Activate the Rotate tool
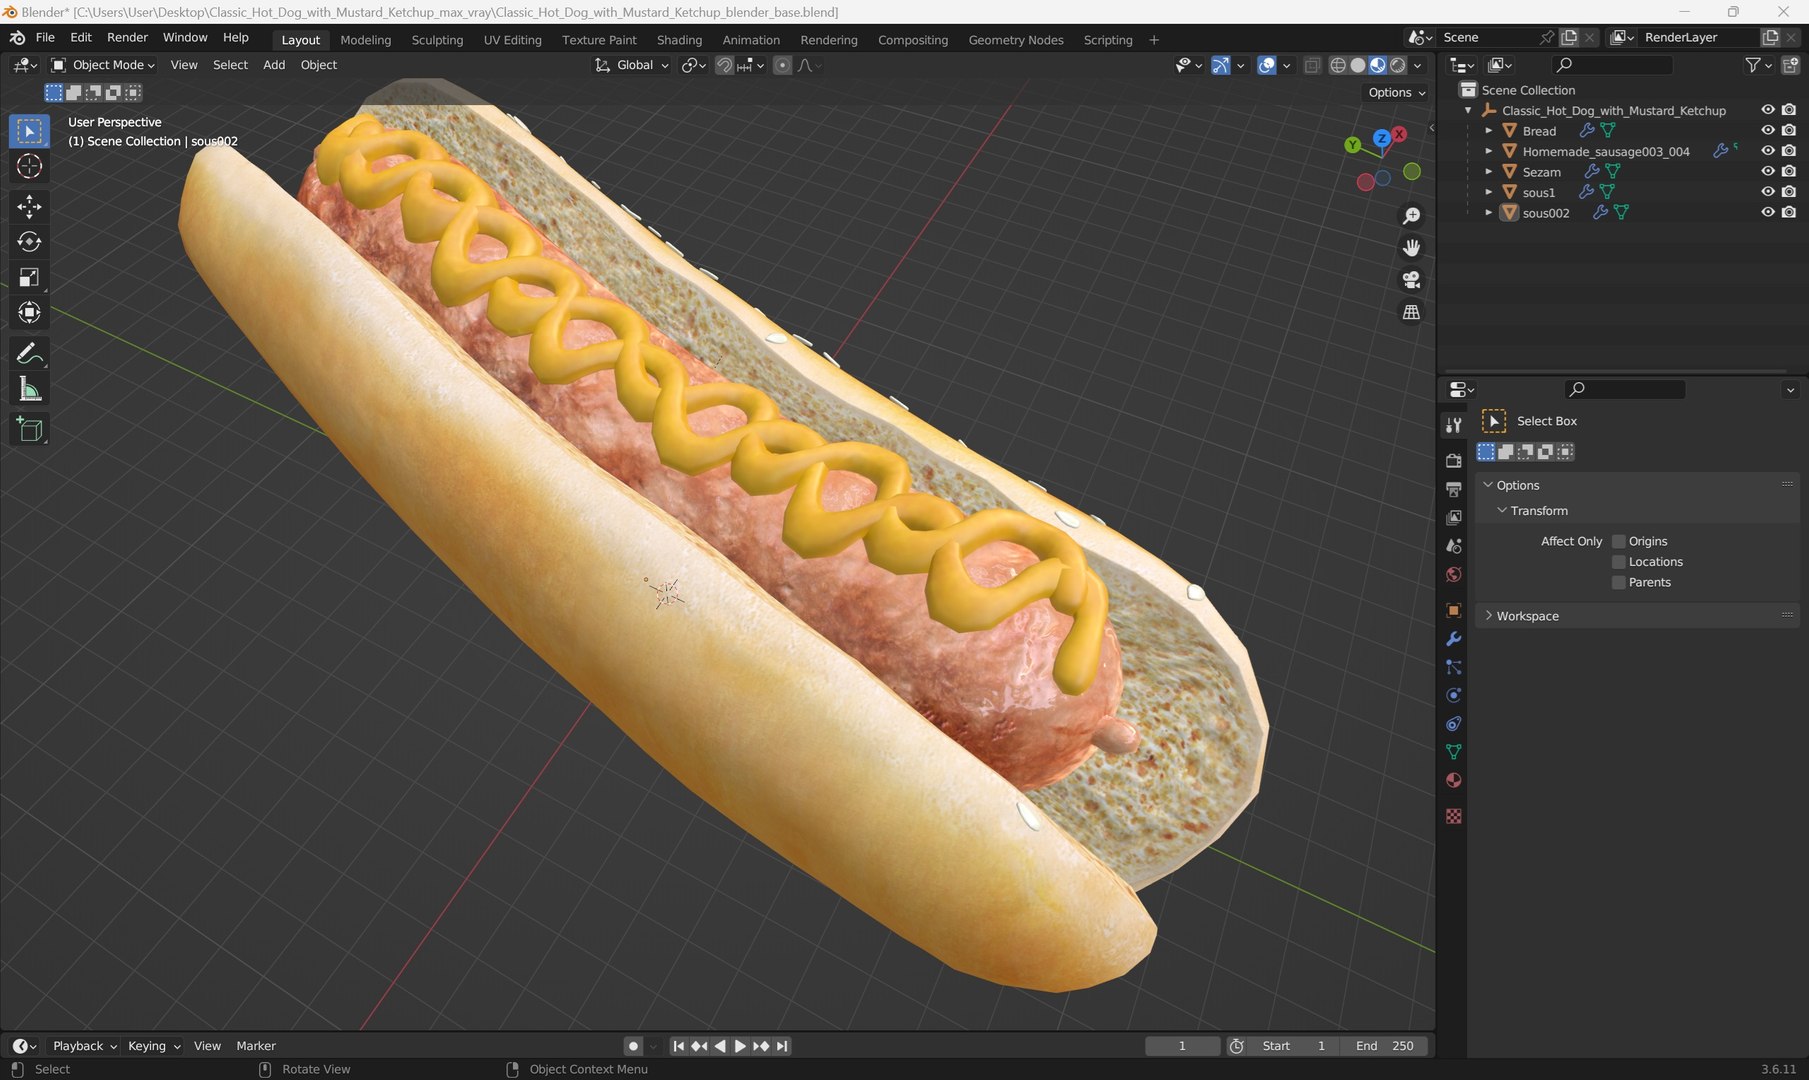 (x=29, y=242)
